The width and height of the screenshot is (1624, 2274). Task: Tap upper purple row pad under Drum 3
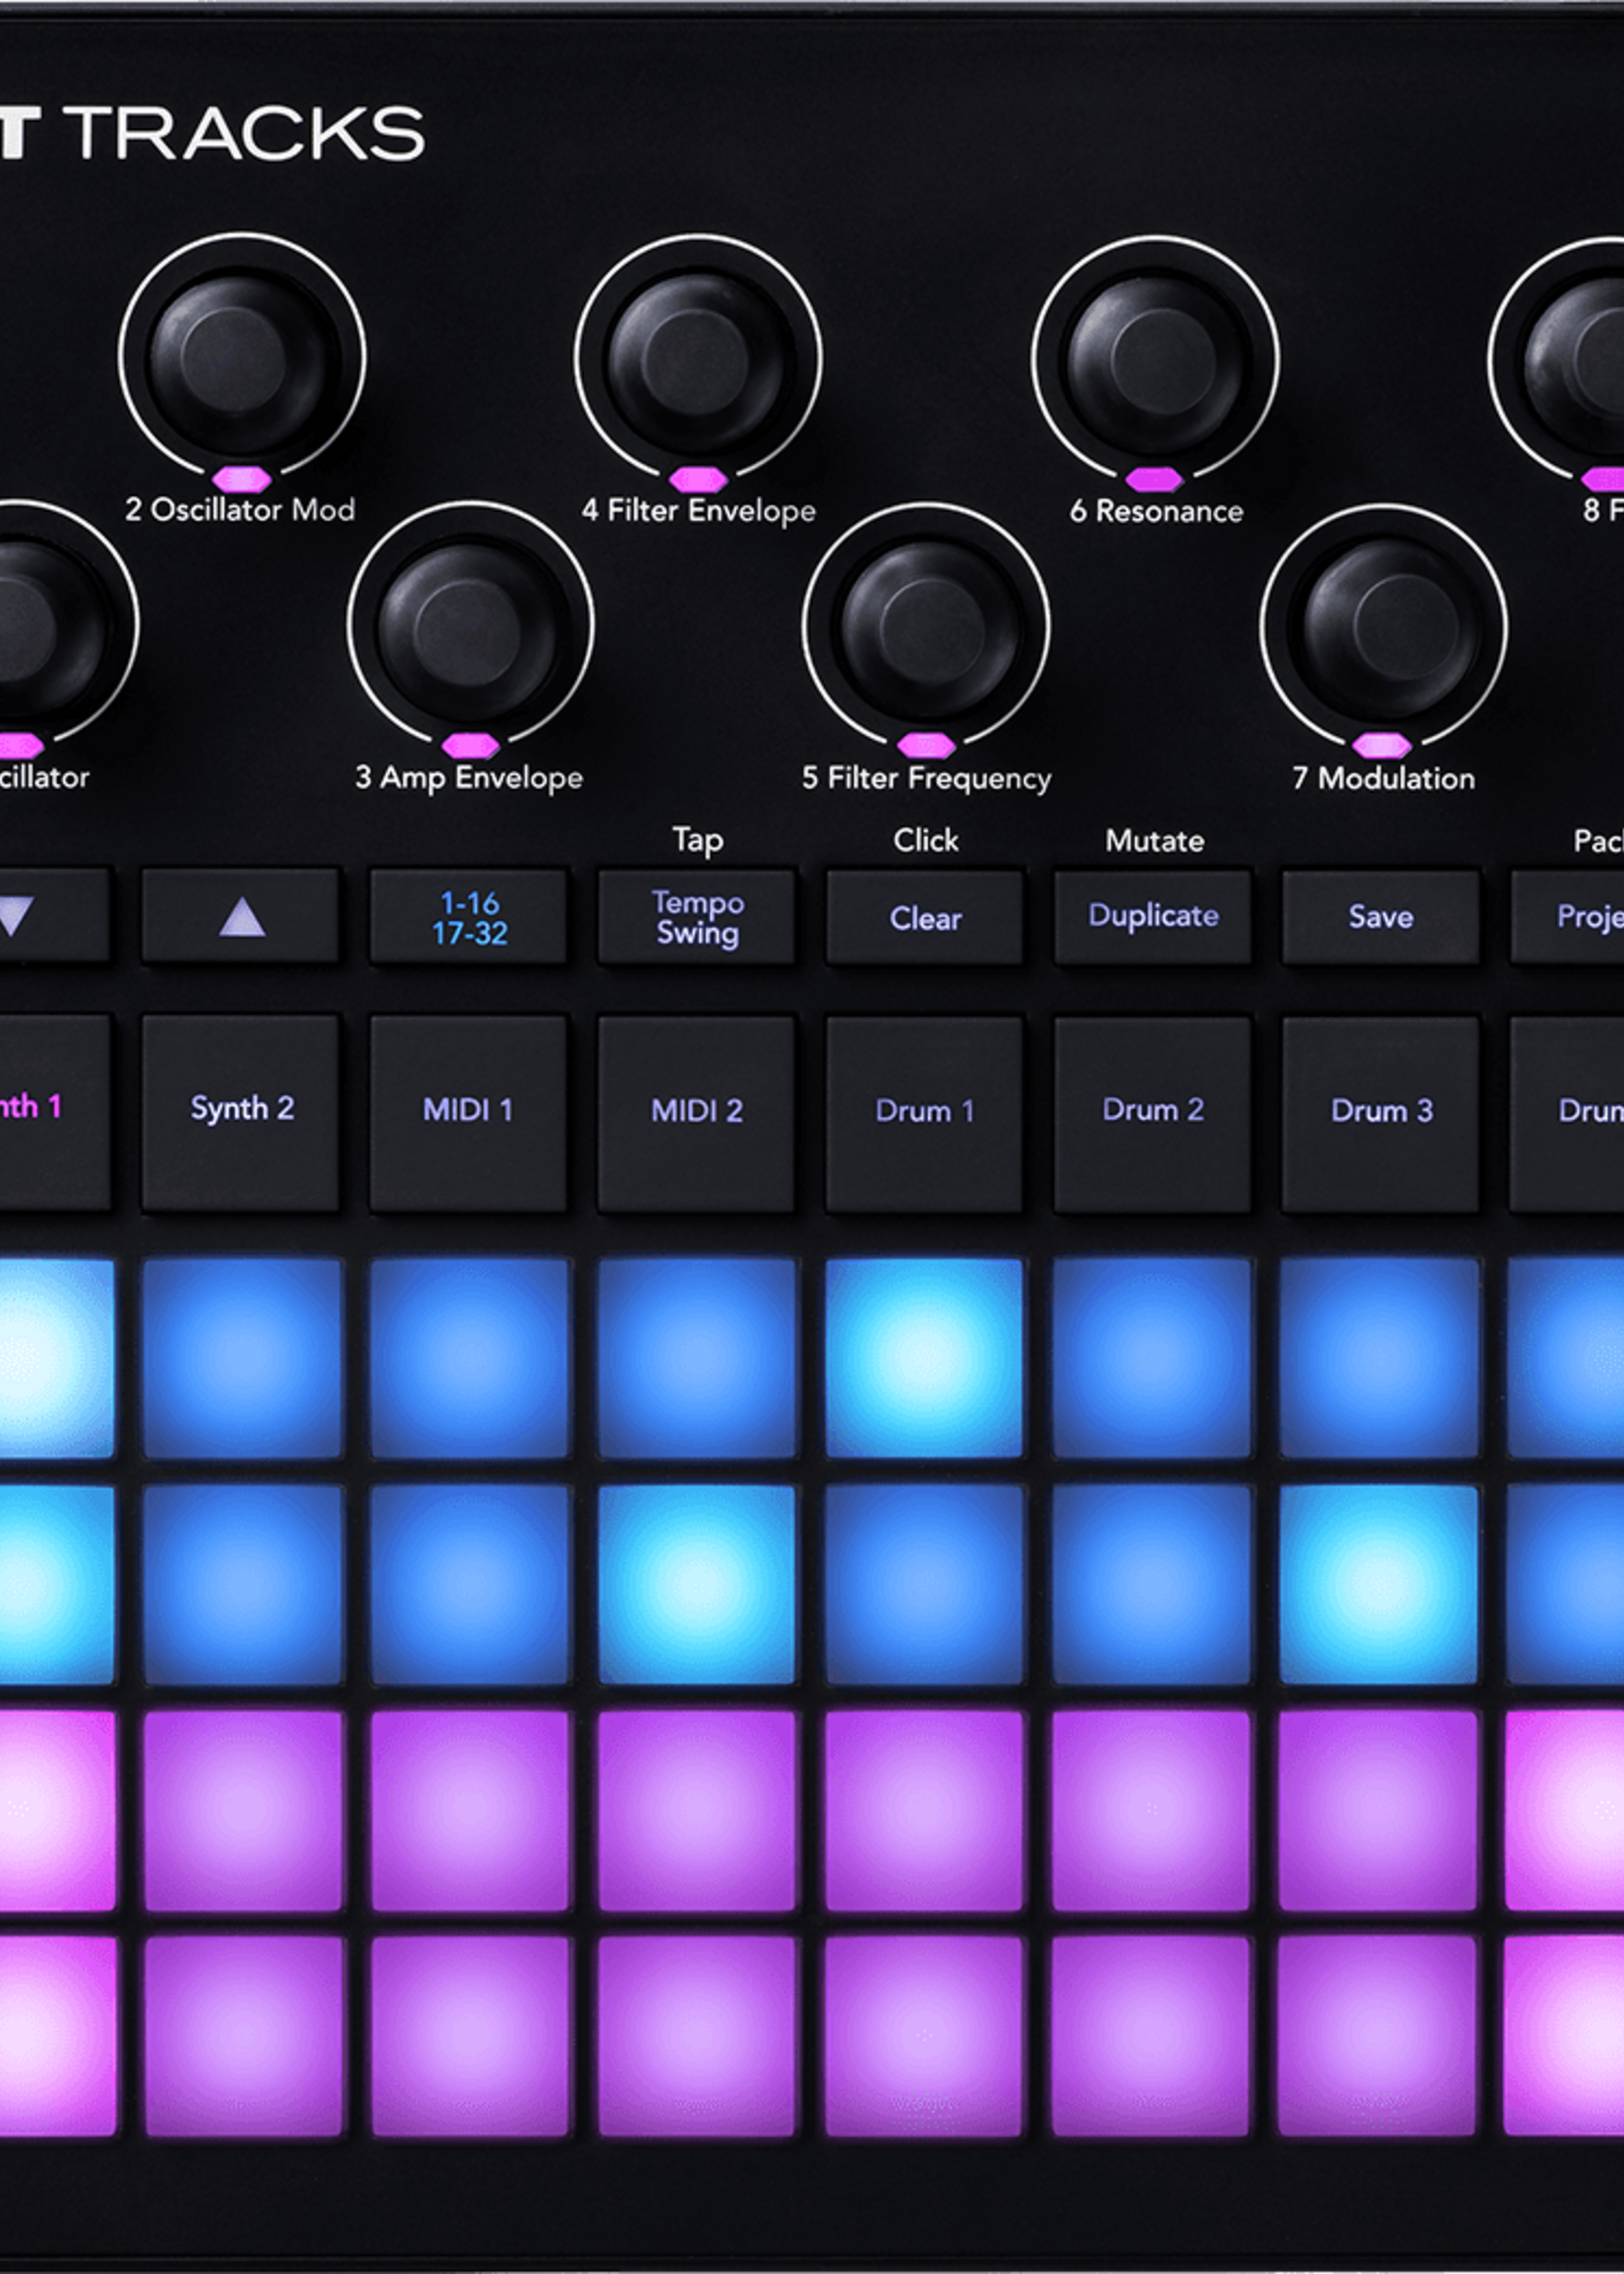tap(1379, 1811)
